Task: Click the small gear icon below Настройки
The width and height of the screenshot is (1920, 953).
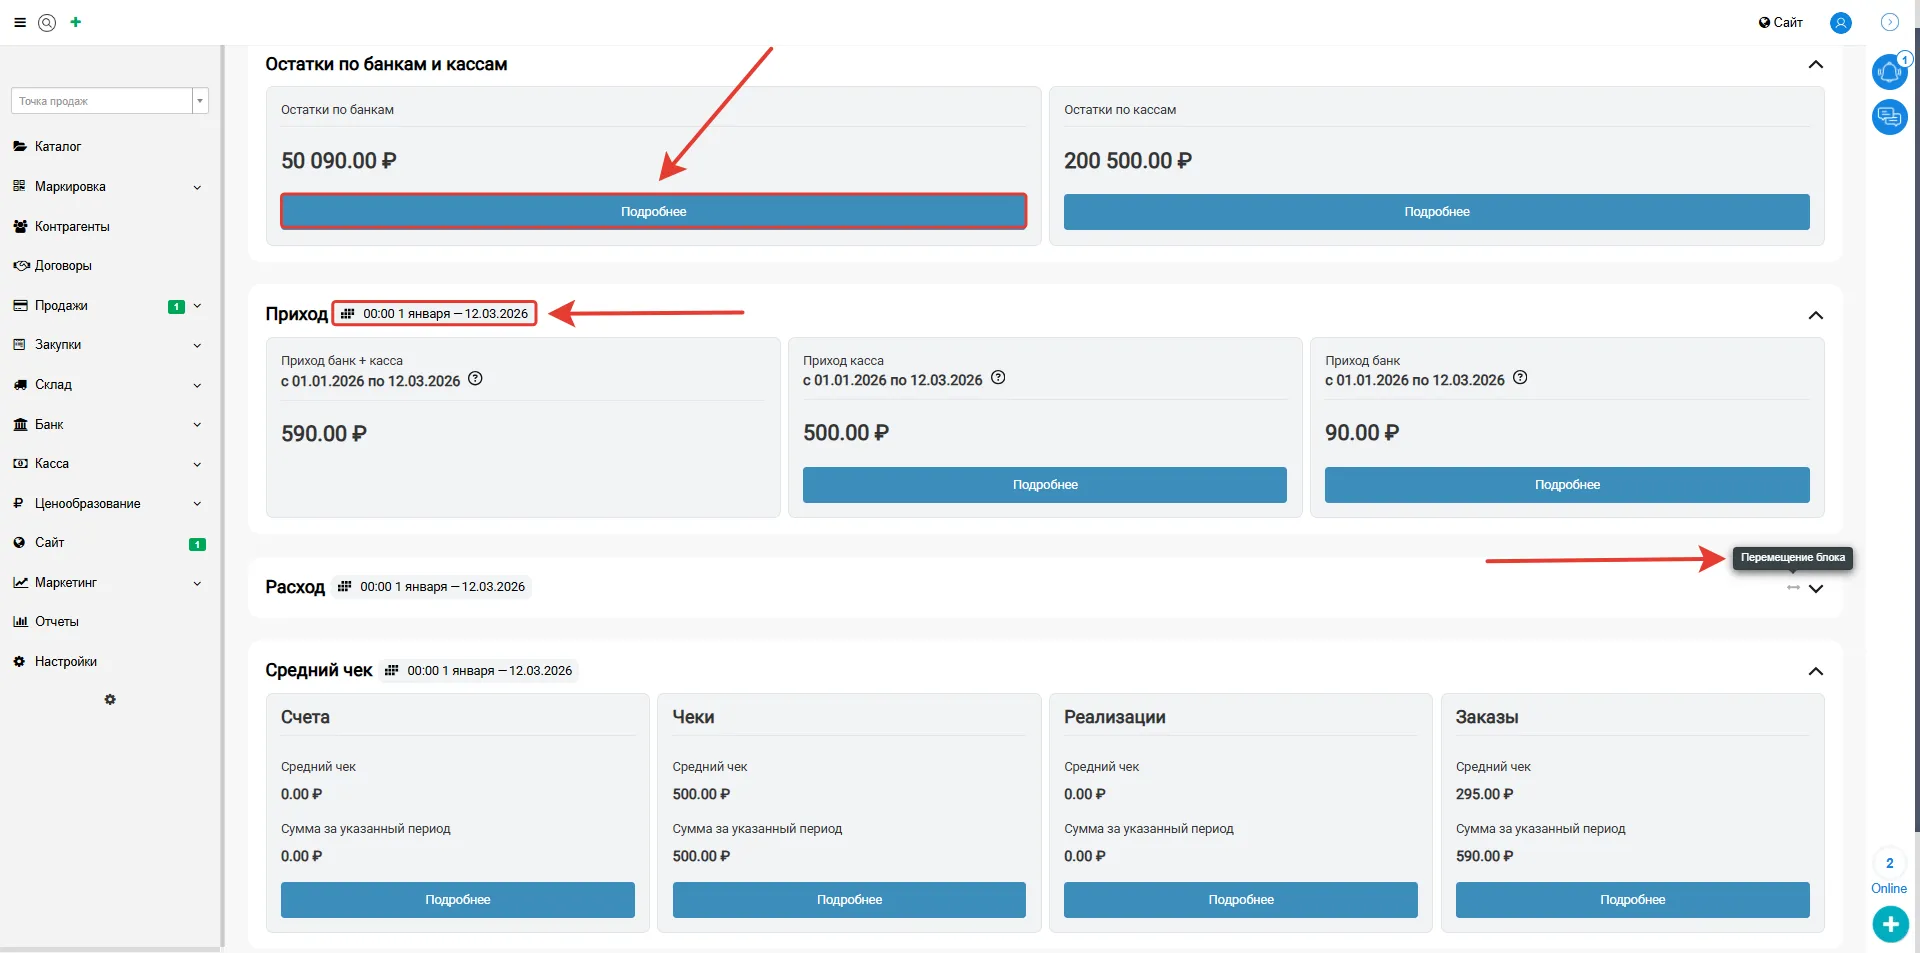Action: coord(110,700)
